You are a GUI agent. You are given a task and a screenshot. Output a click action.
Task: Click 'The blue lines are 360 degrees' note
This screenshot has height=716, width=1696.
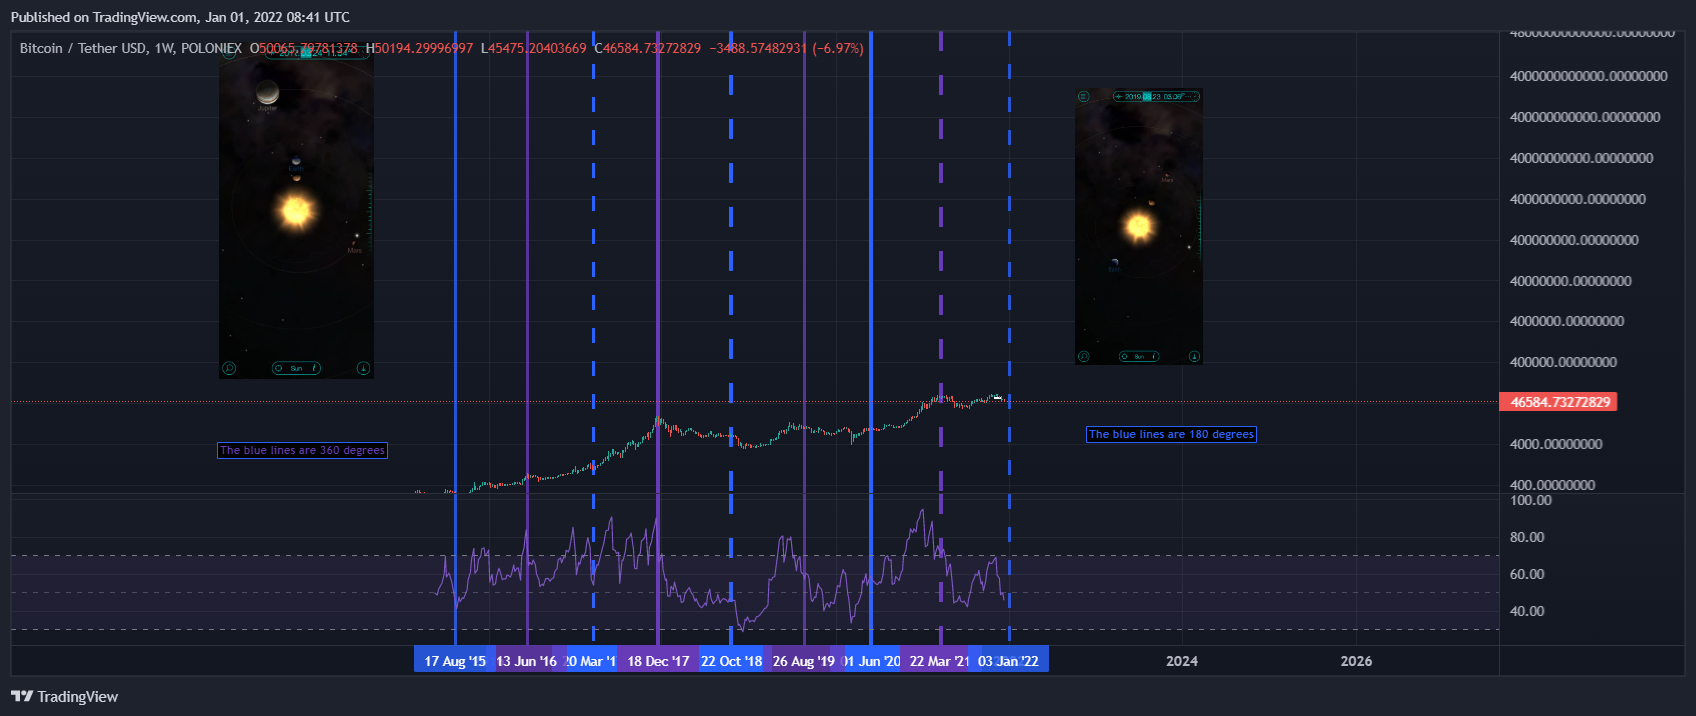click(302, 450)
